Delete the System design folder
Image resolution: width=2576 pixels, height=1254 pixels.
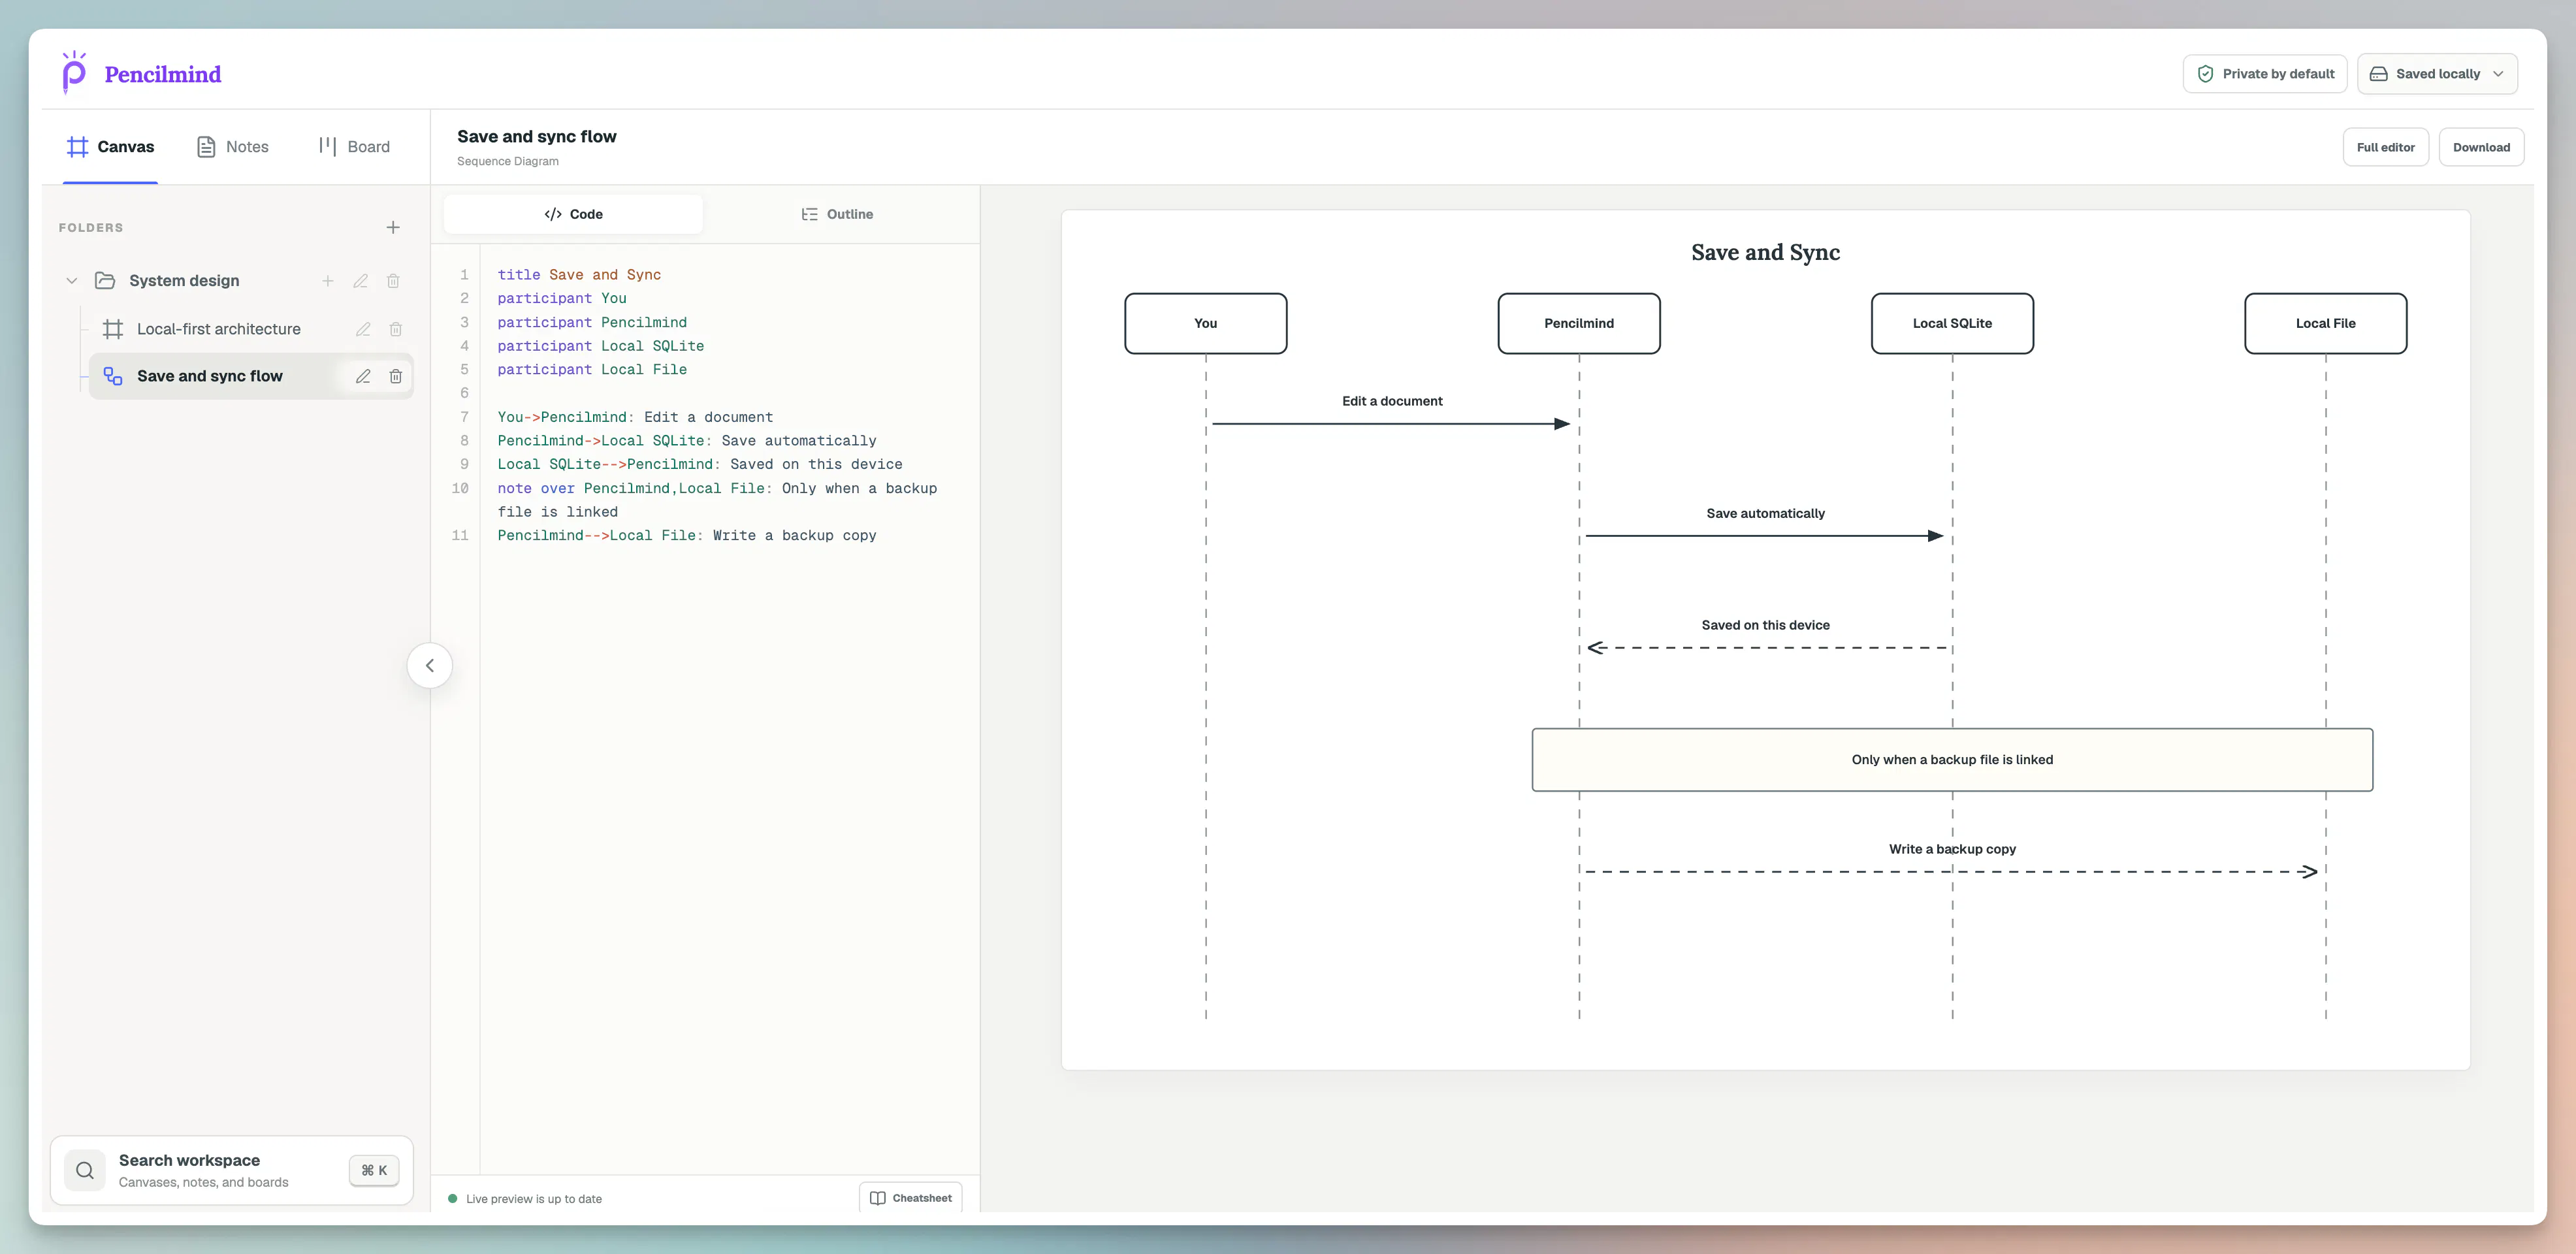point(393,281)
